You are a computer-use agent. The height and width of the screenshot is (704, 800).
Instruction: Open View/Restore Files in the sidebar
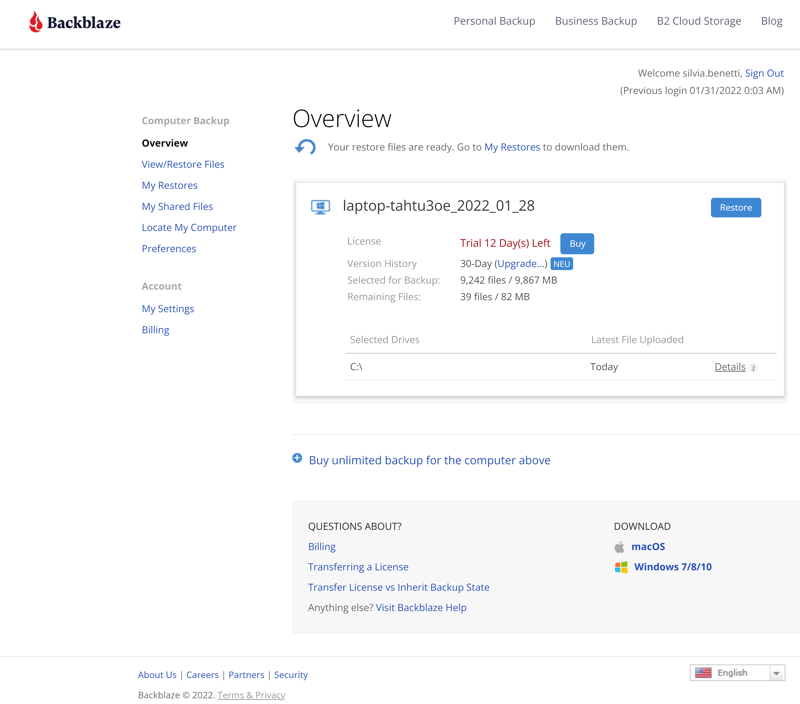[183, 164]
